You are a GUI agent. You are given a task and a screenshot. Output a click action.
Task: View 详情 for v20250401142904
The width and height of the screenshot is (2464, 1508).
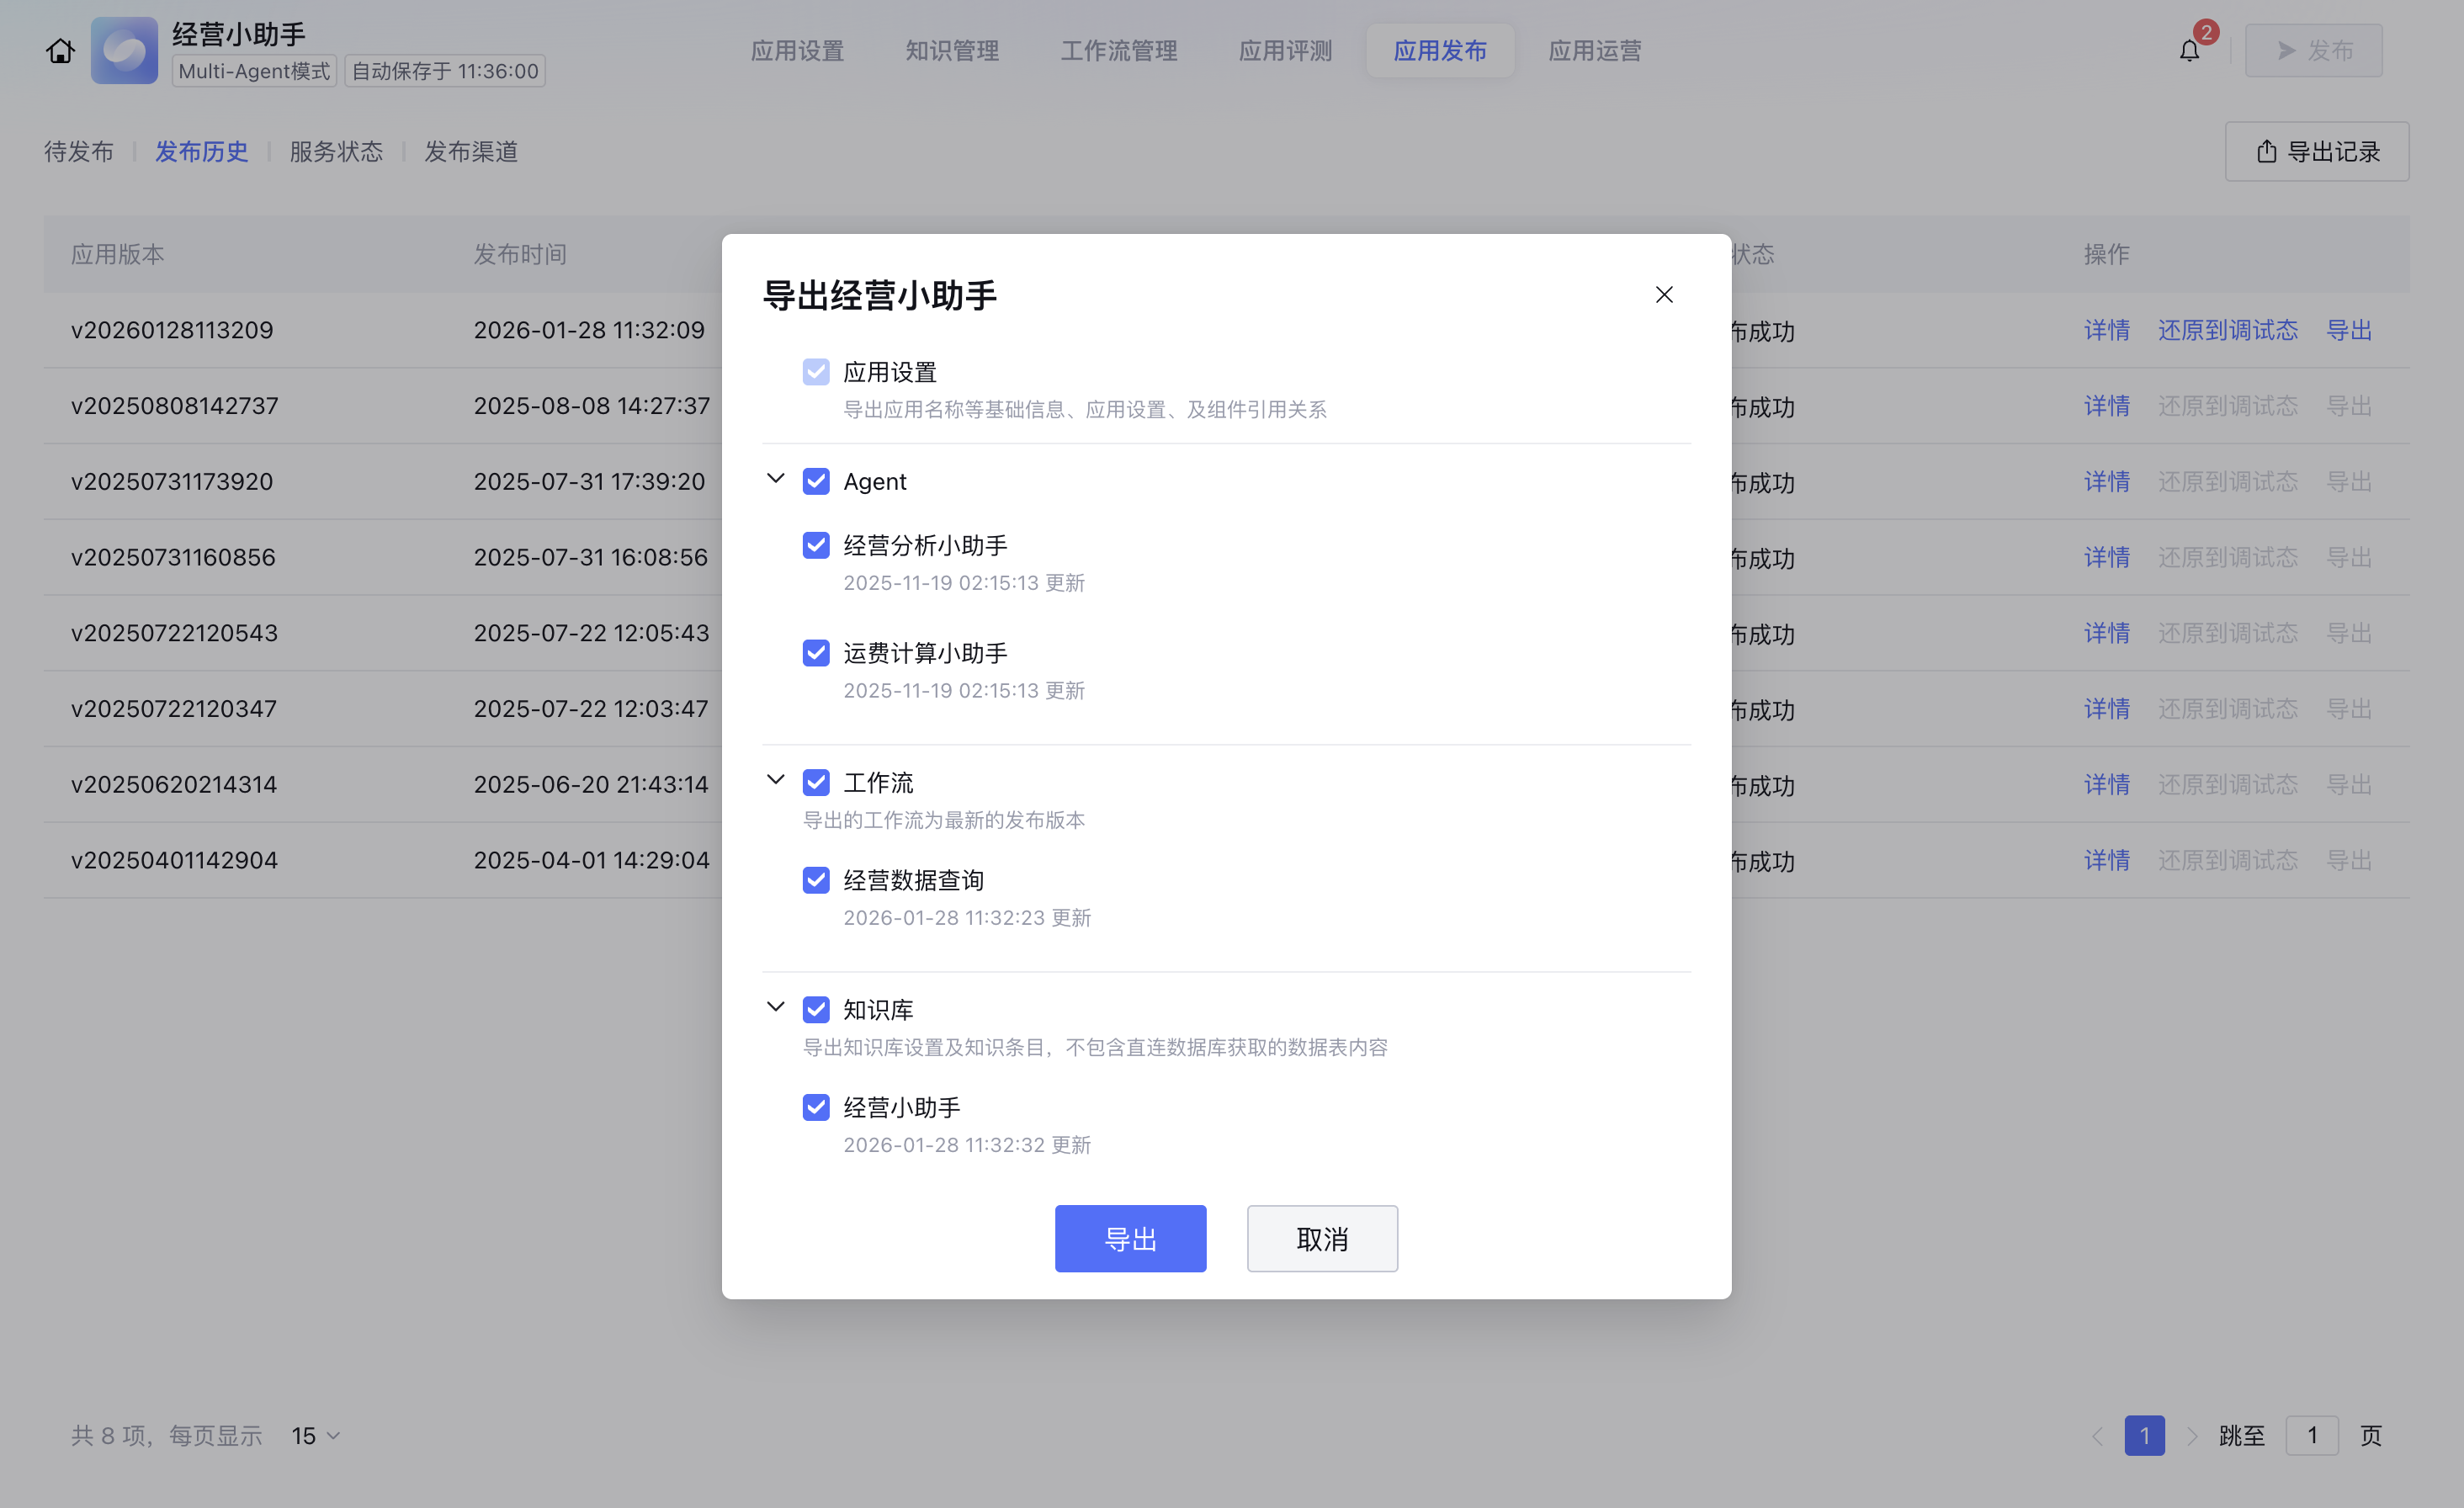click(2106, 860)
